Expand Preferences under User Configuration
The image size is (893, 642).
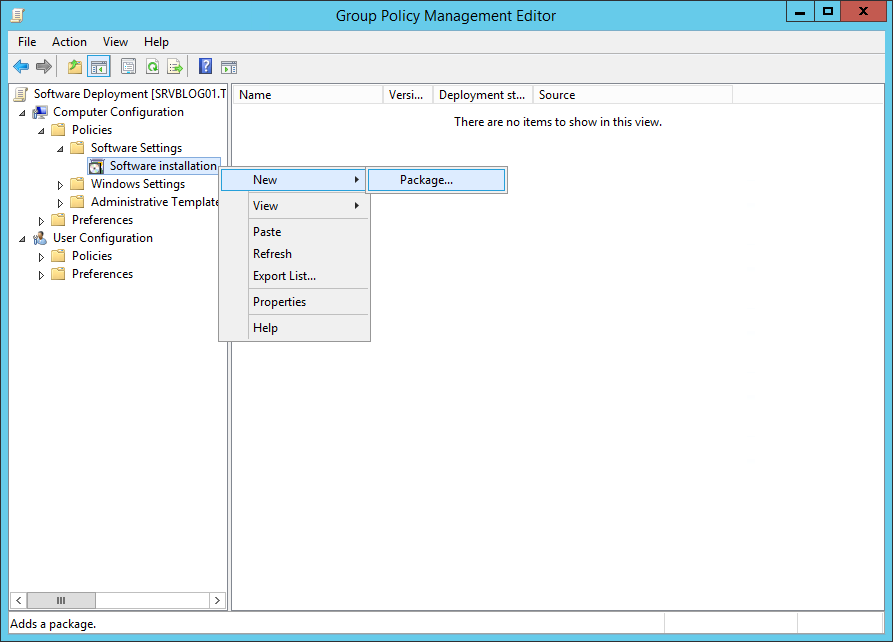[40, 273]
